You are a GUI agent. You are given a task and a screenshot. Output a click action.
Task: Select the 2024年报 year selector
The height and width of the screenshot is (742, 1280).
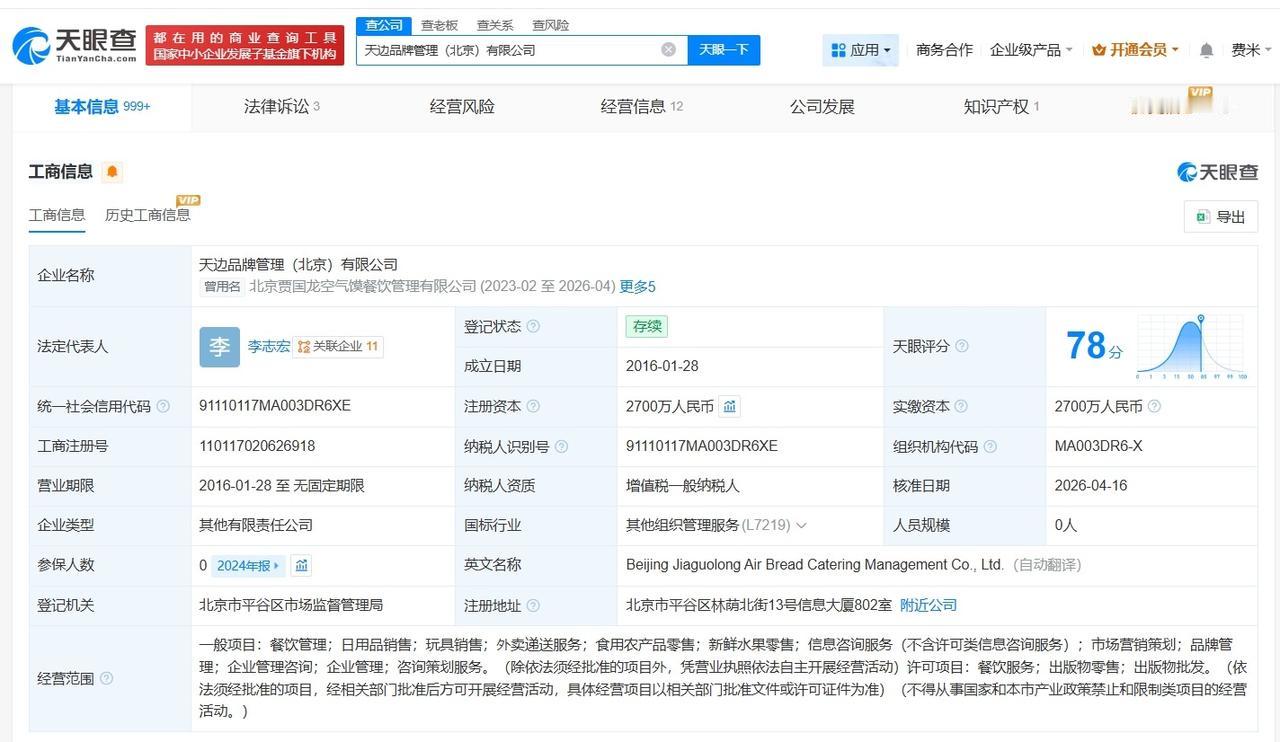pos(248,566)
